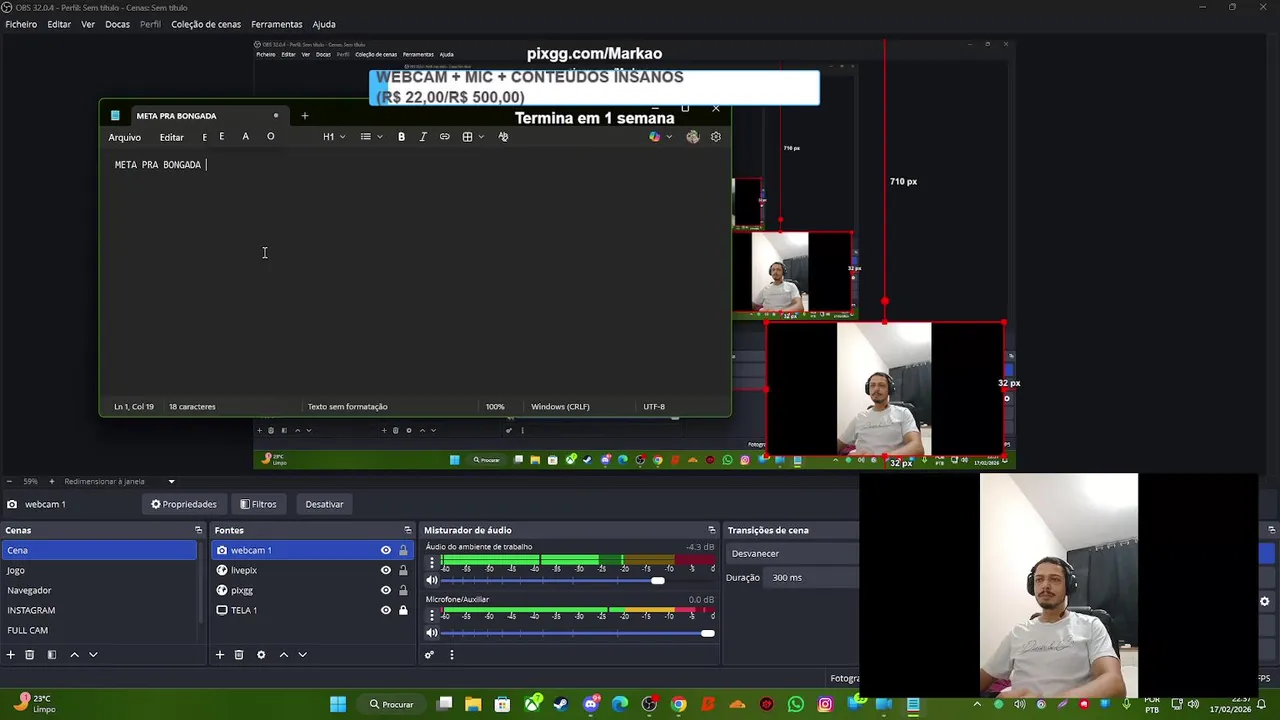Open the 100% zoom selector in Notepad
Image resolution: width=1280 pixels, height=720 pixels.
coord(495,406)
